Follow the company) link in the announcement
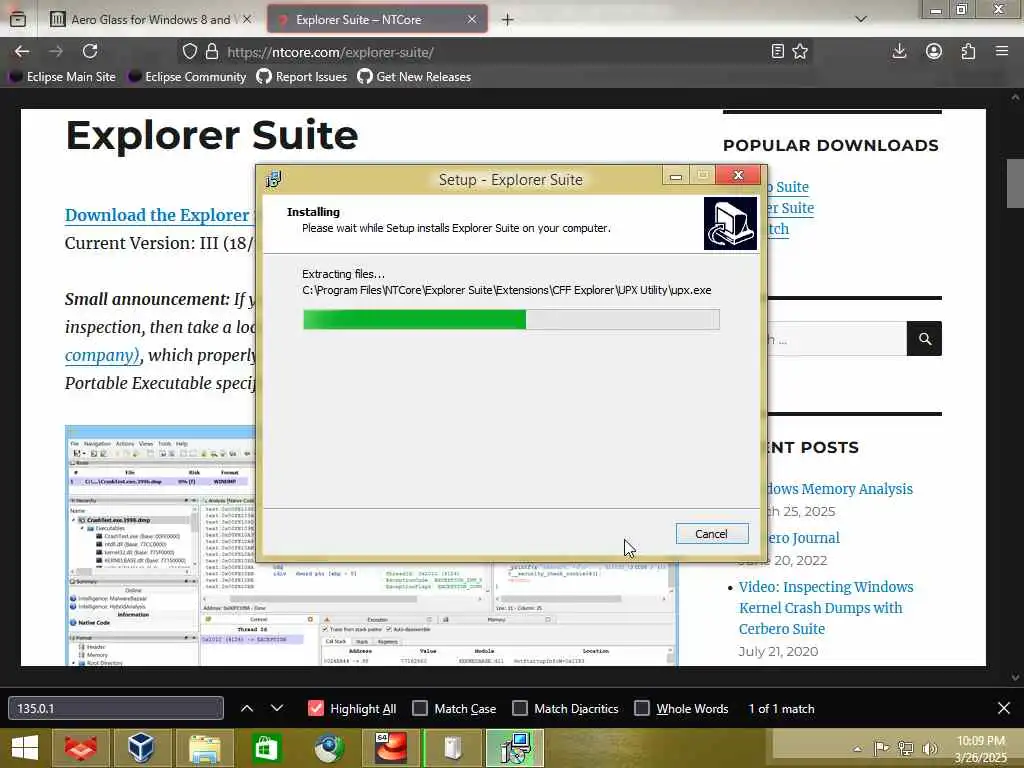The image size is (1024, 768). coord(102,355)
